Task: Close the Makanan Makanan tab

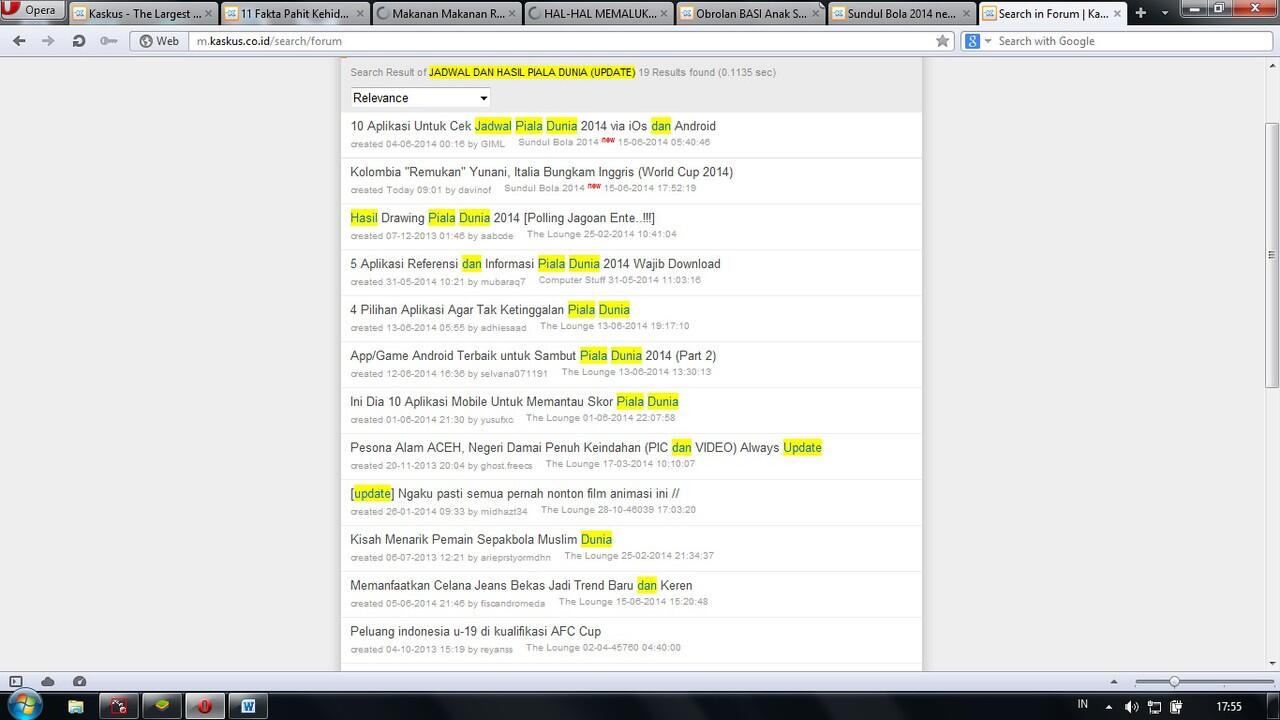Action: point(512,14)
